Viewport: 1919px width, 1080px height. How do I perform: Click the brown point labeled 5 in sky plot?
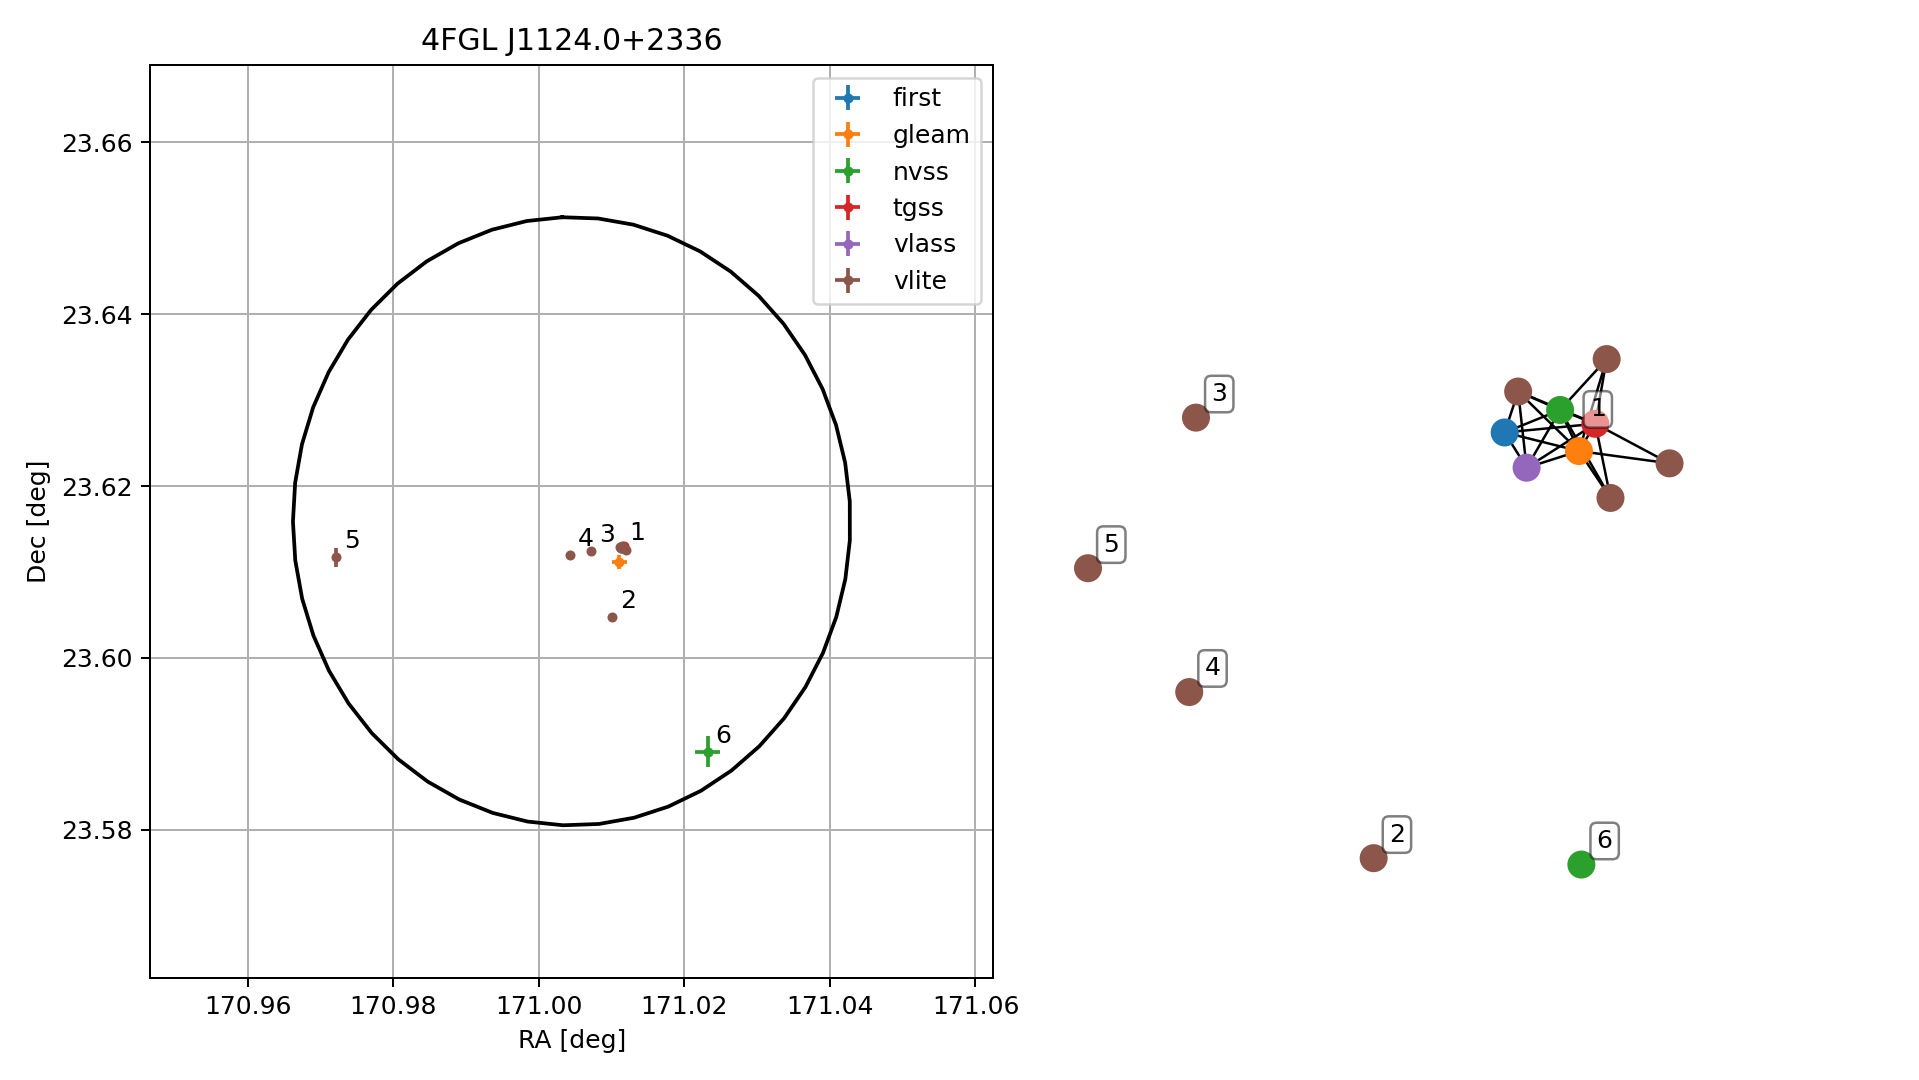click(x=336, y=558)
